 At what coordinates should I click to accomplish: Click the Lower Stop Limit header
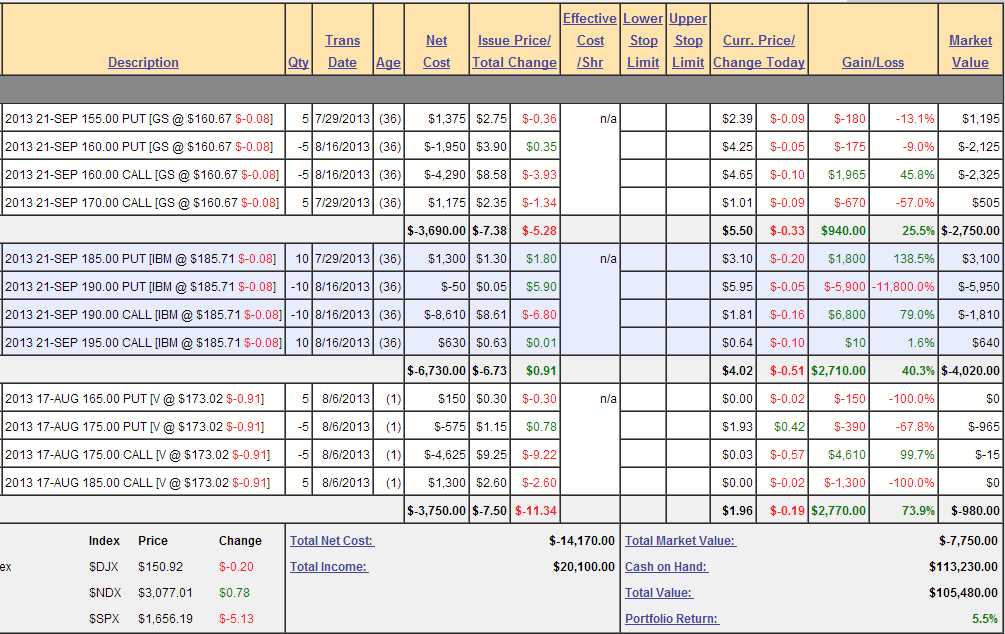pos(643,40)
